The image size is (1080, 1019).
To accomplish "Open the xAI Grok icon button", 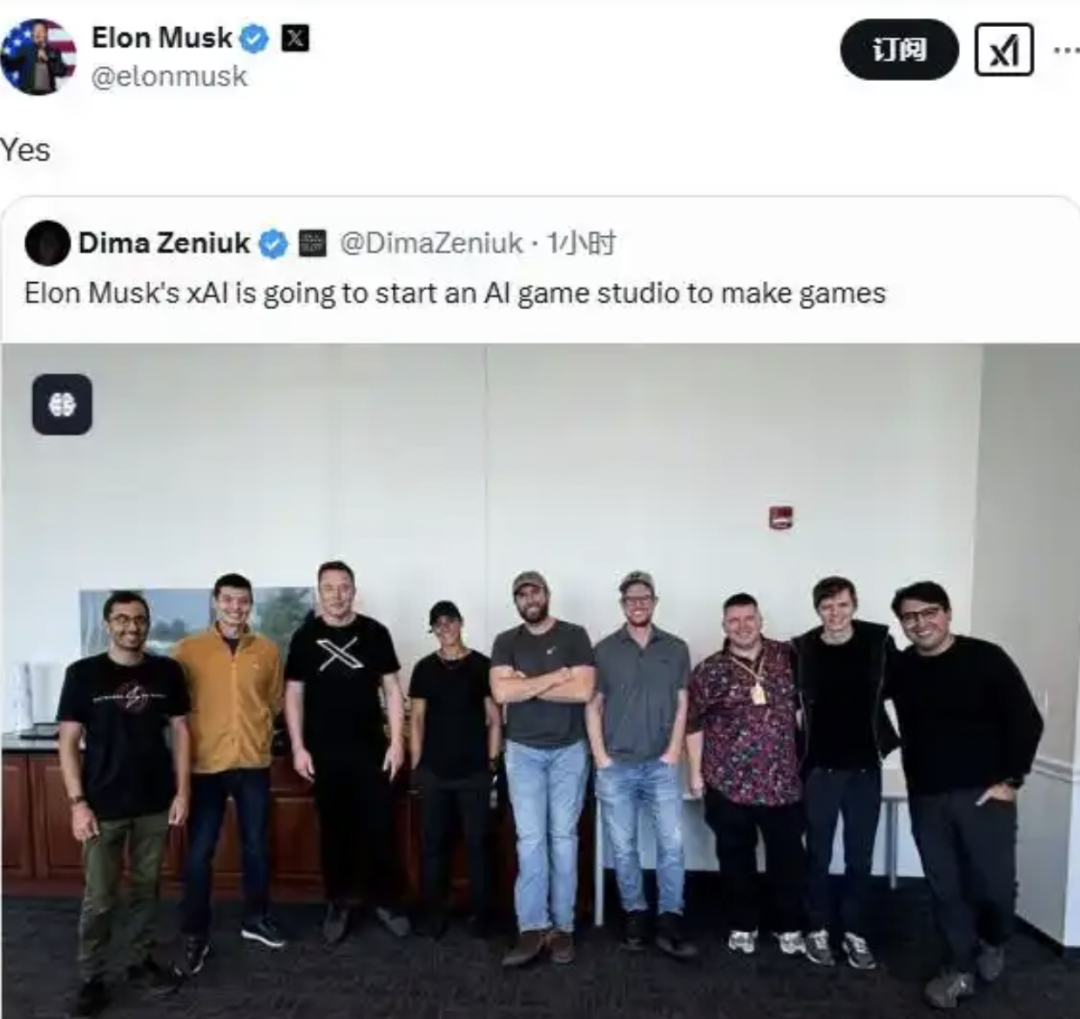I will 1004,50.
